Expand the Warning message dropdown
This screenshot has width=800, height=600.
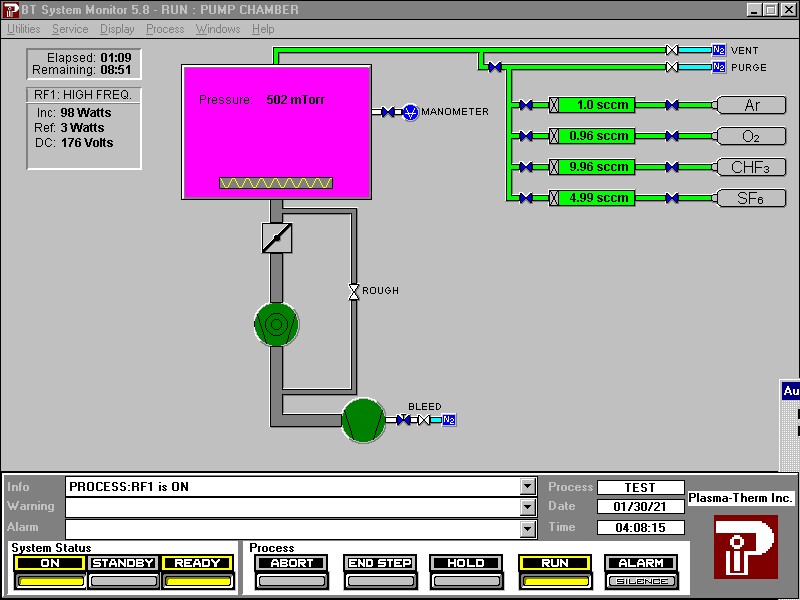click(527, 507)
